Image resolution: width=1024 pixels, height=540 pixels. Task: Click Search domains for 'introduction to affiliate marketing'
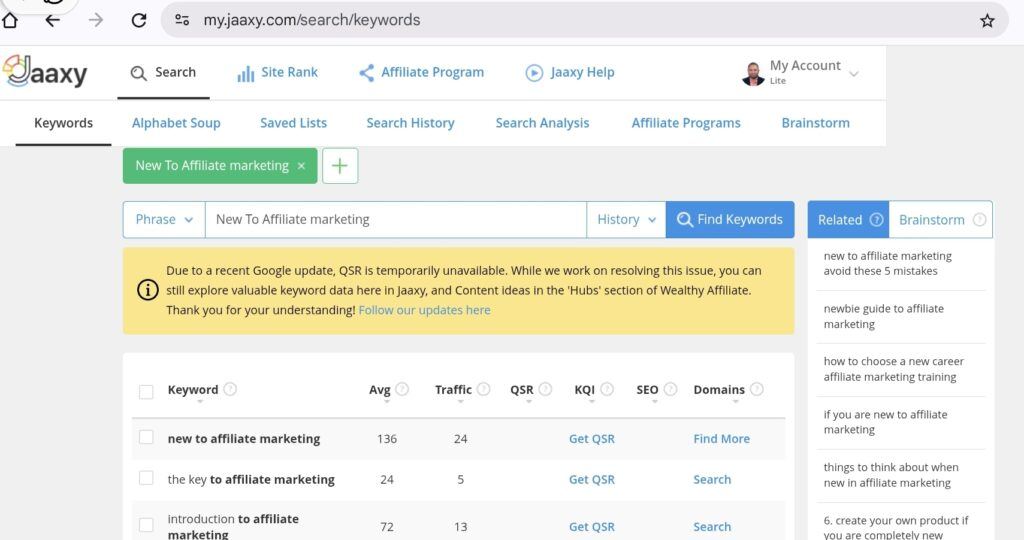712,527
